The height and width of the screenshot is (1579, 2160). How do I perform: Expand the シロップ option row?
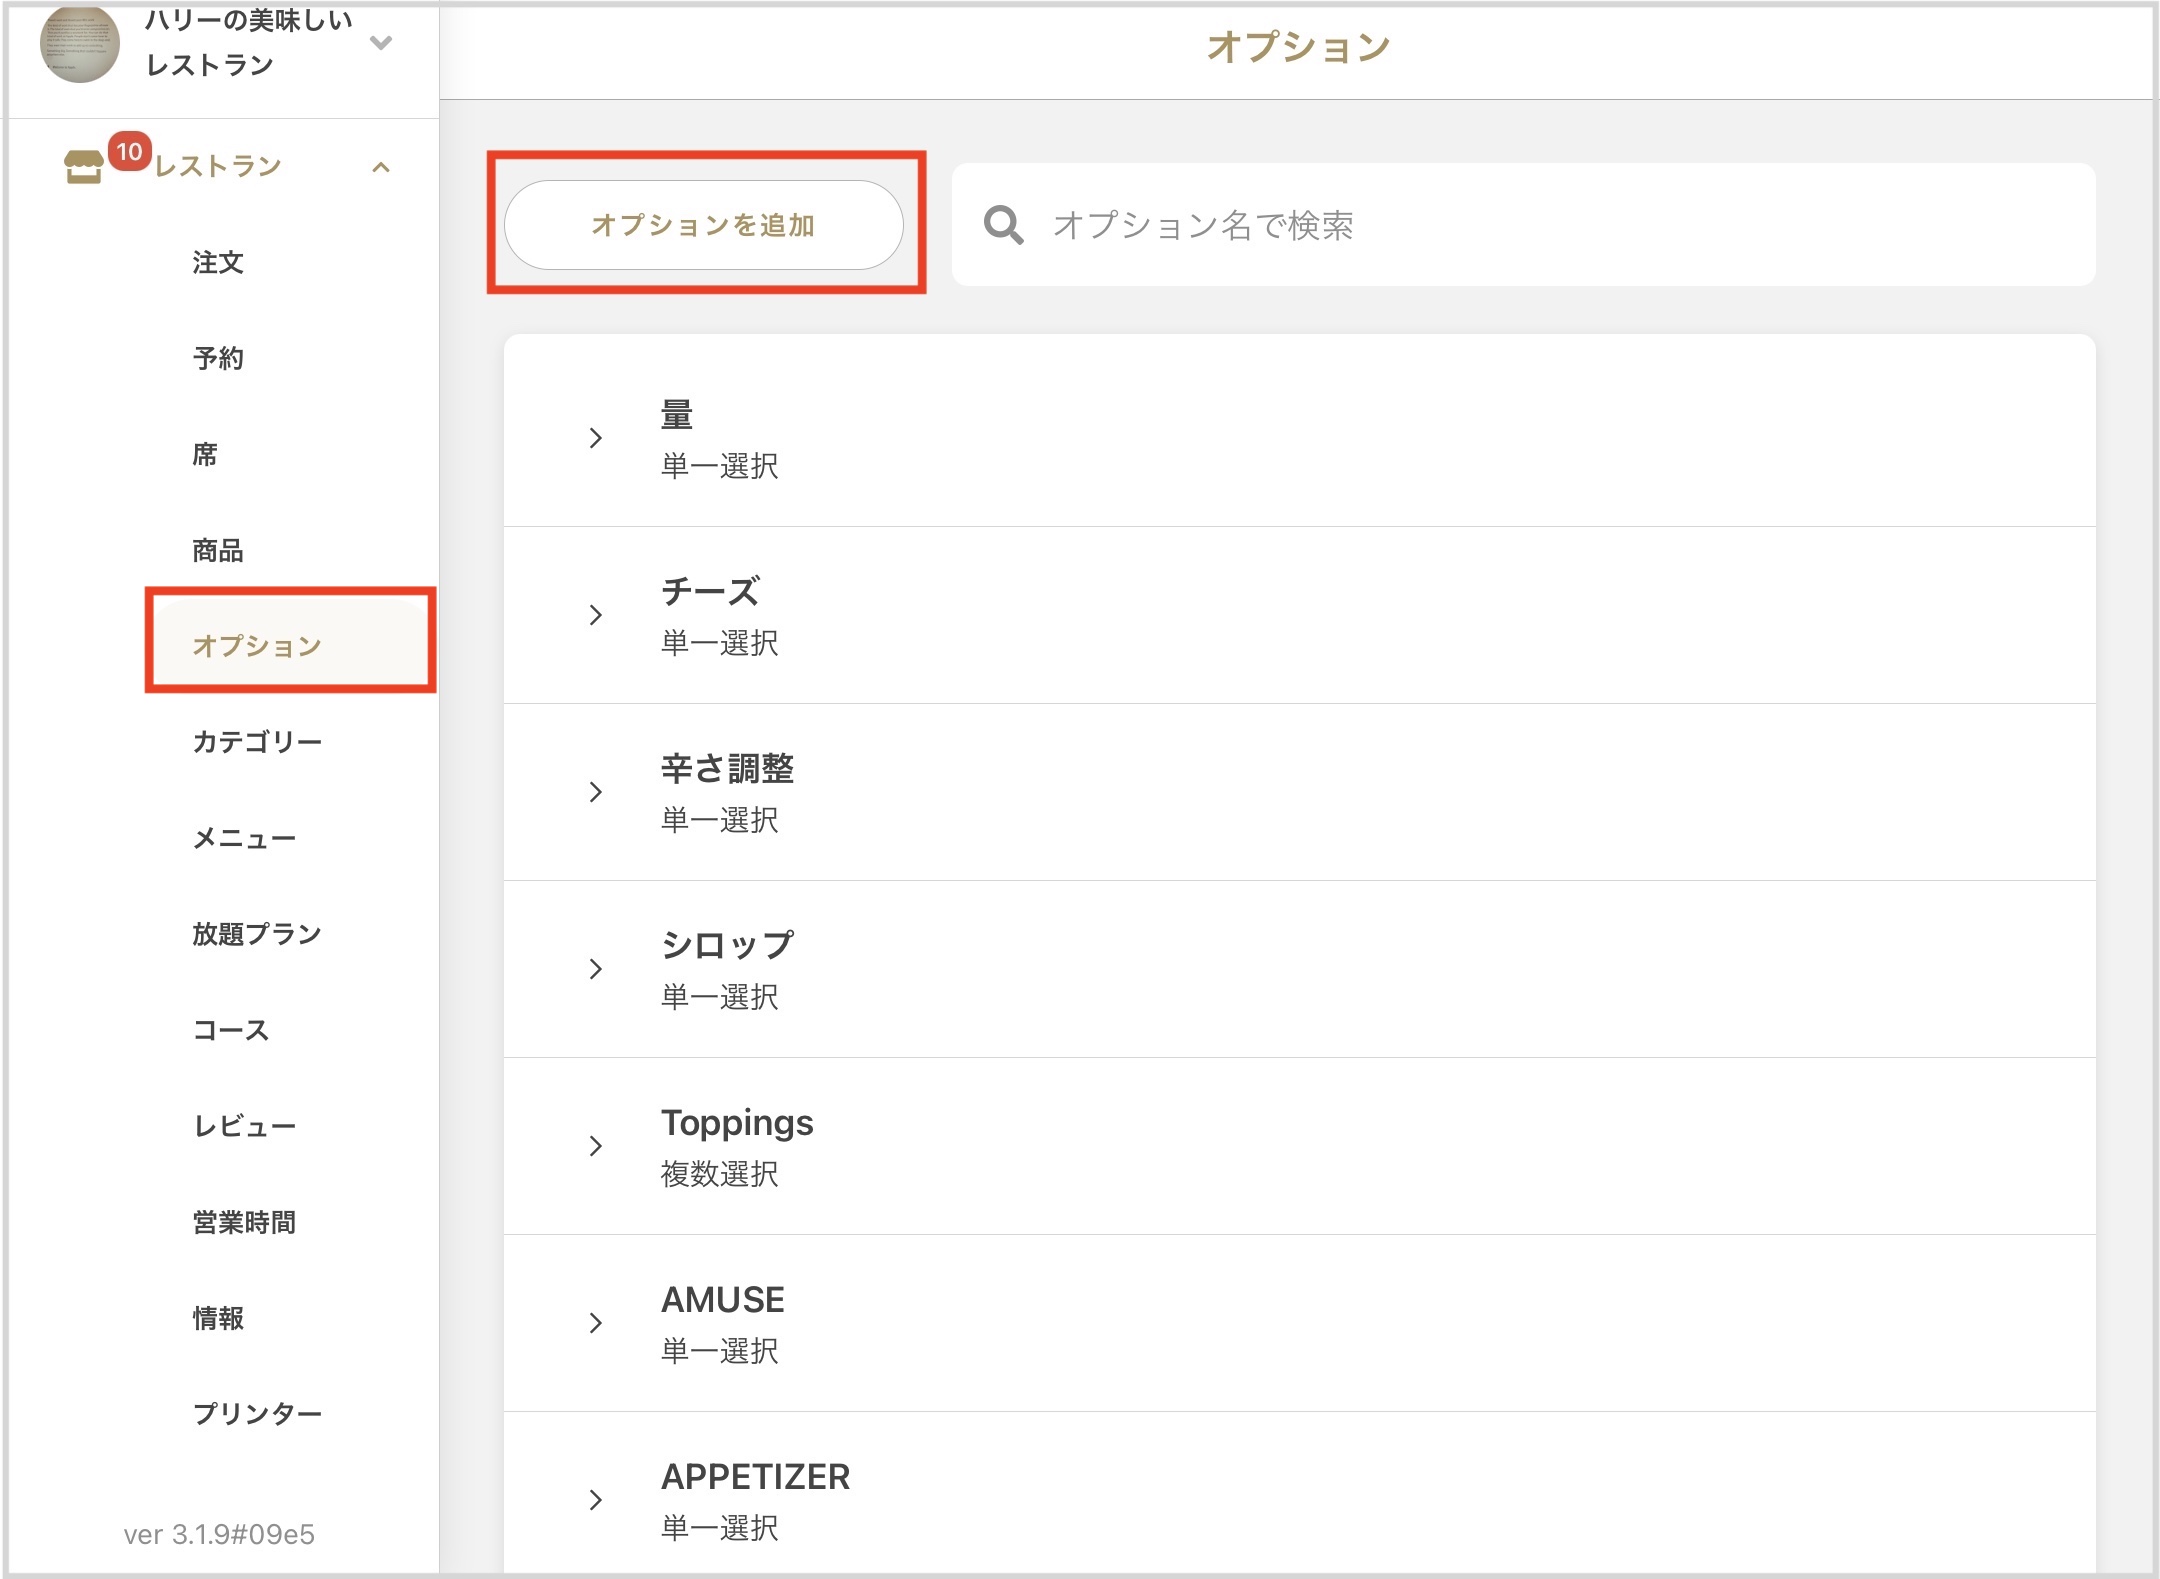[x=596, y=969]
